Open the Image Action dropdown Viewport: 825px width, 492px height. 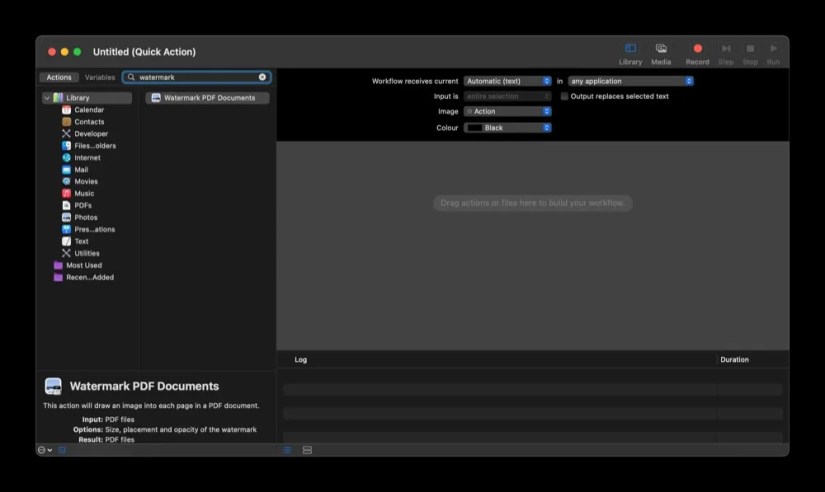(508, 112)
